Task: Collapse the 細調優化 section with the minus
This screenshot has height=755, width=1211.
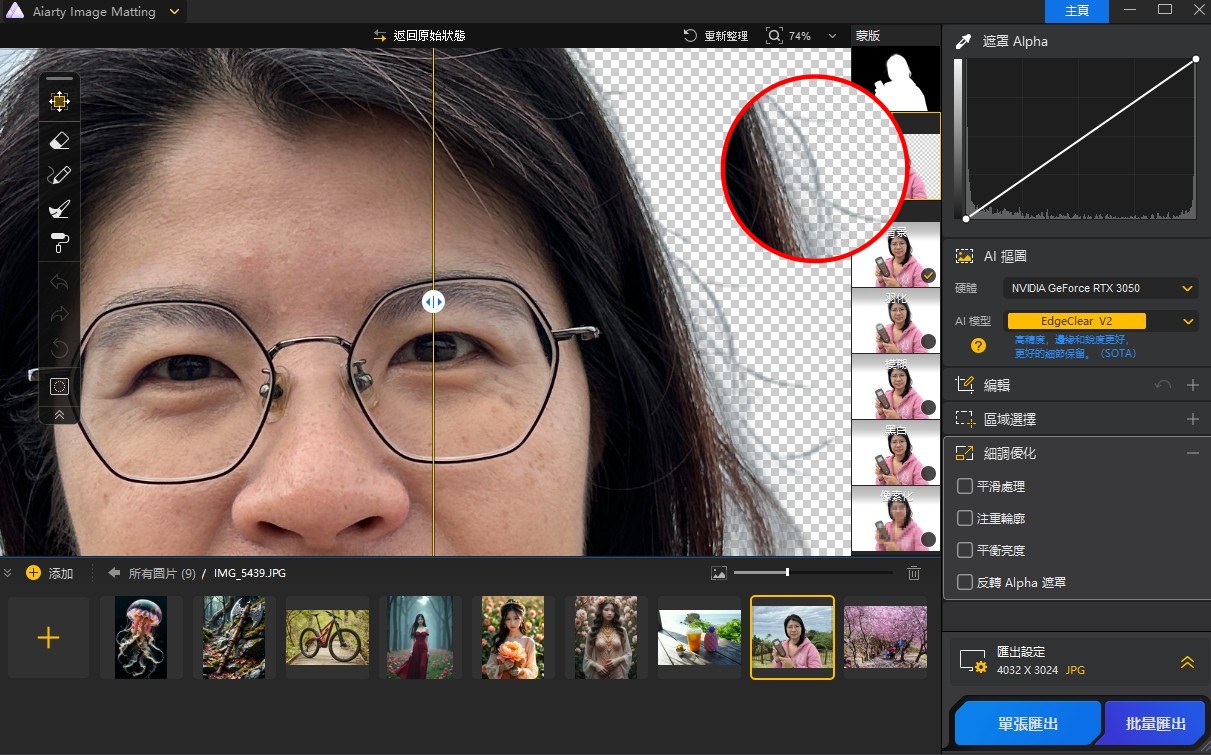Action: click(1192, 453)
